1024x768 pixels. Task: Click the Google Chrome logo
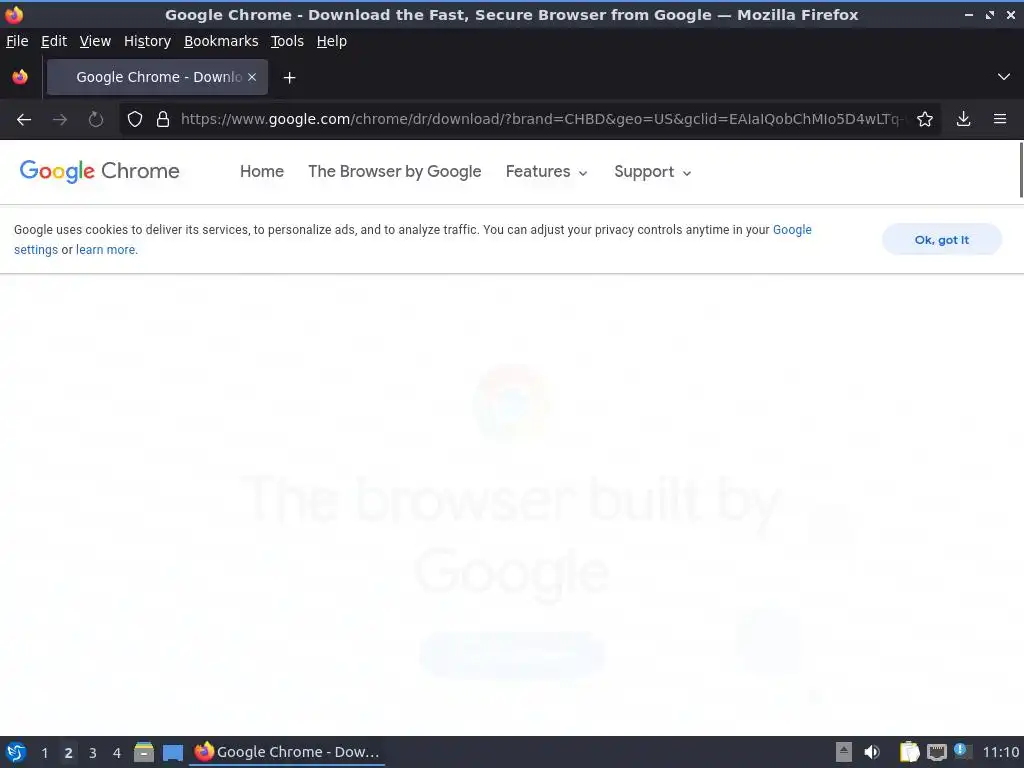(99, 171)
